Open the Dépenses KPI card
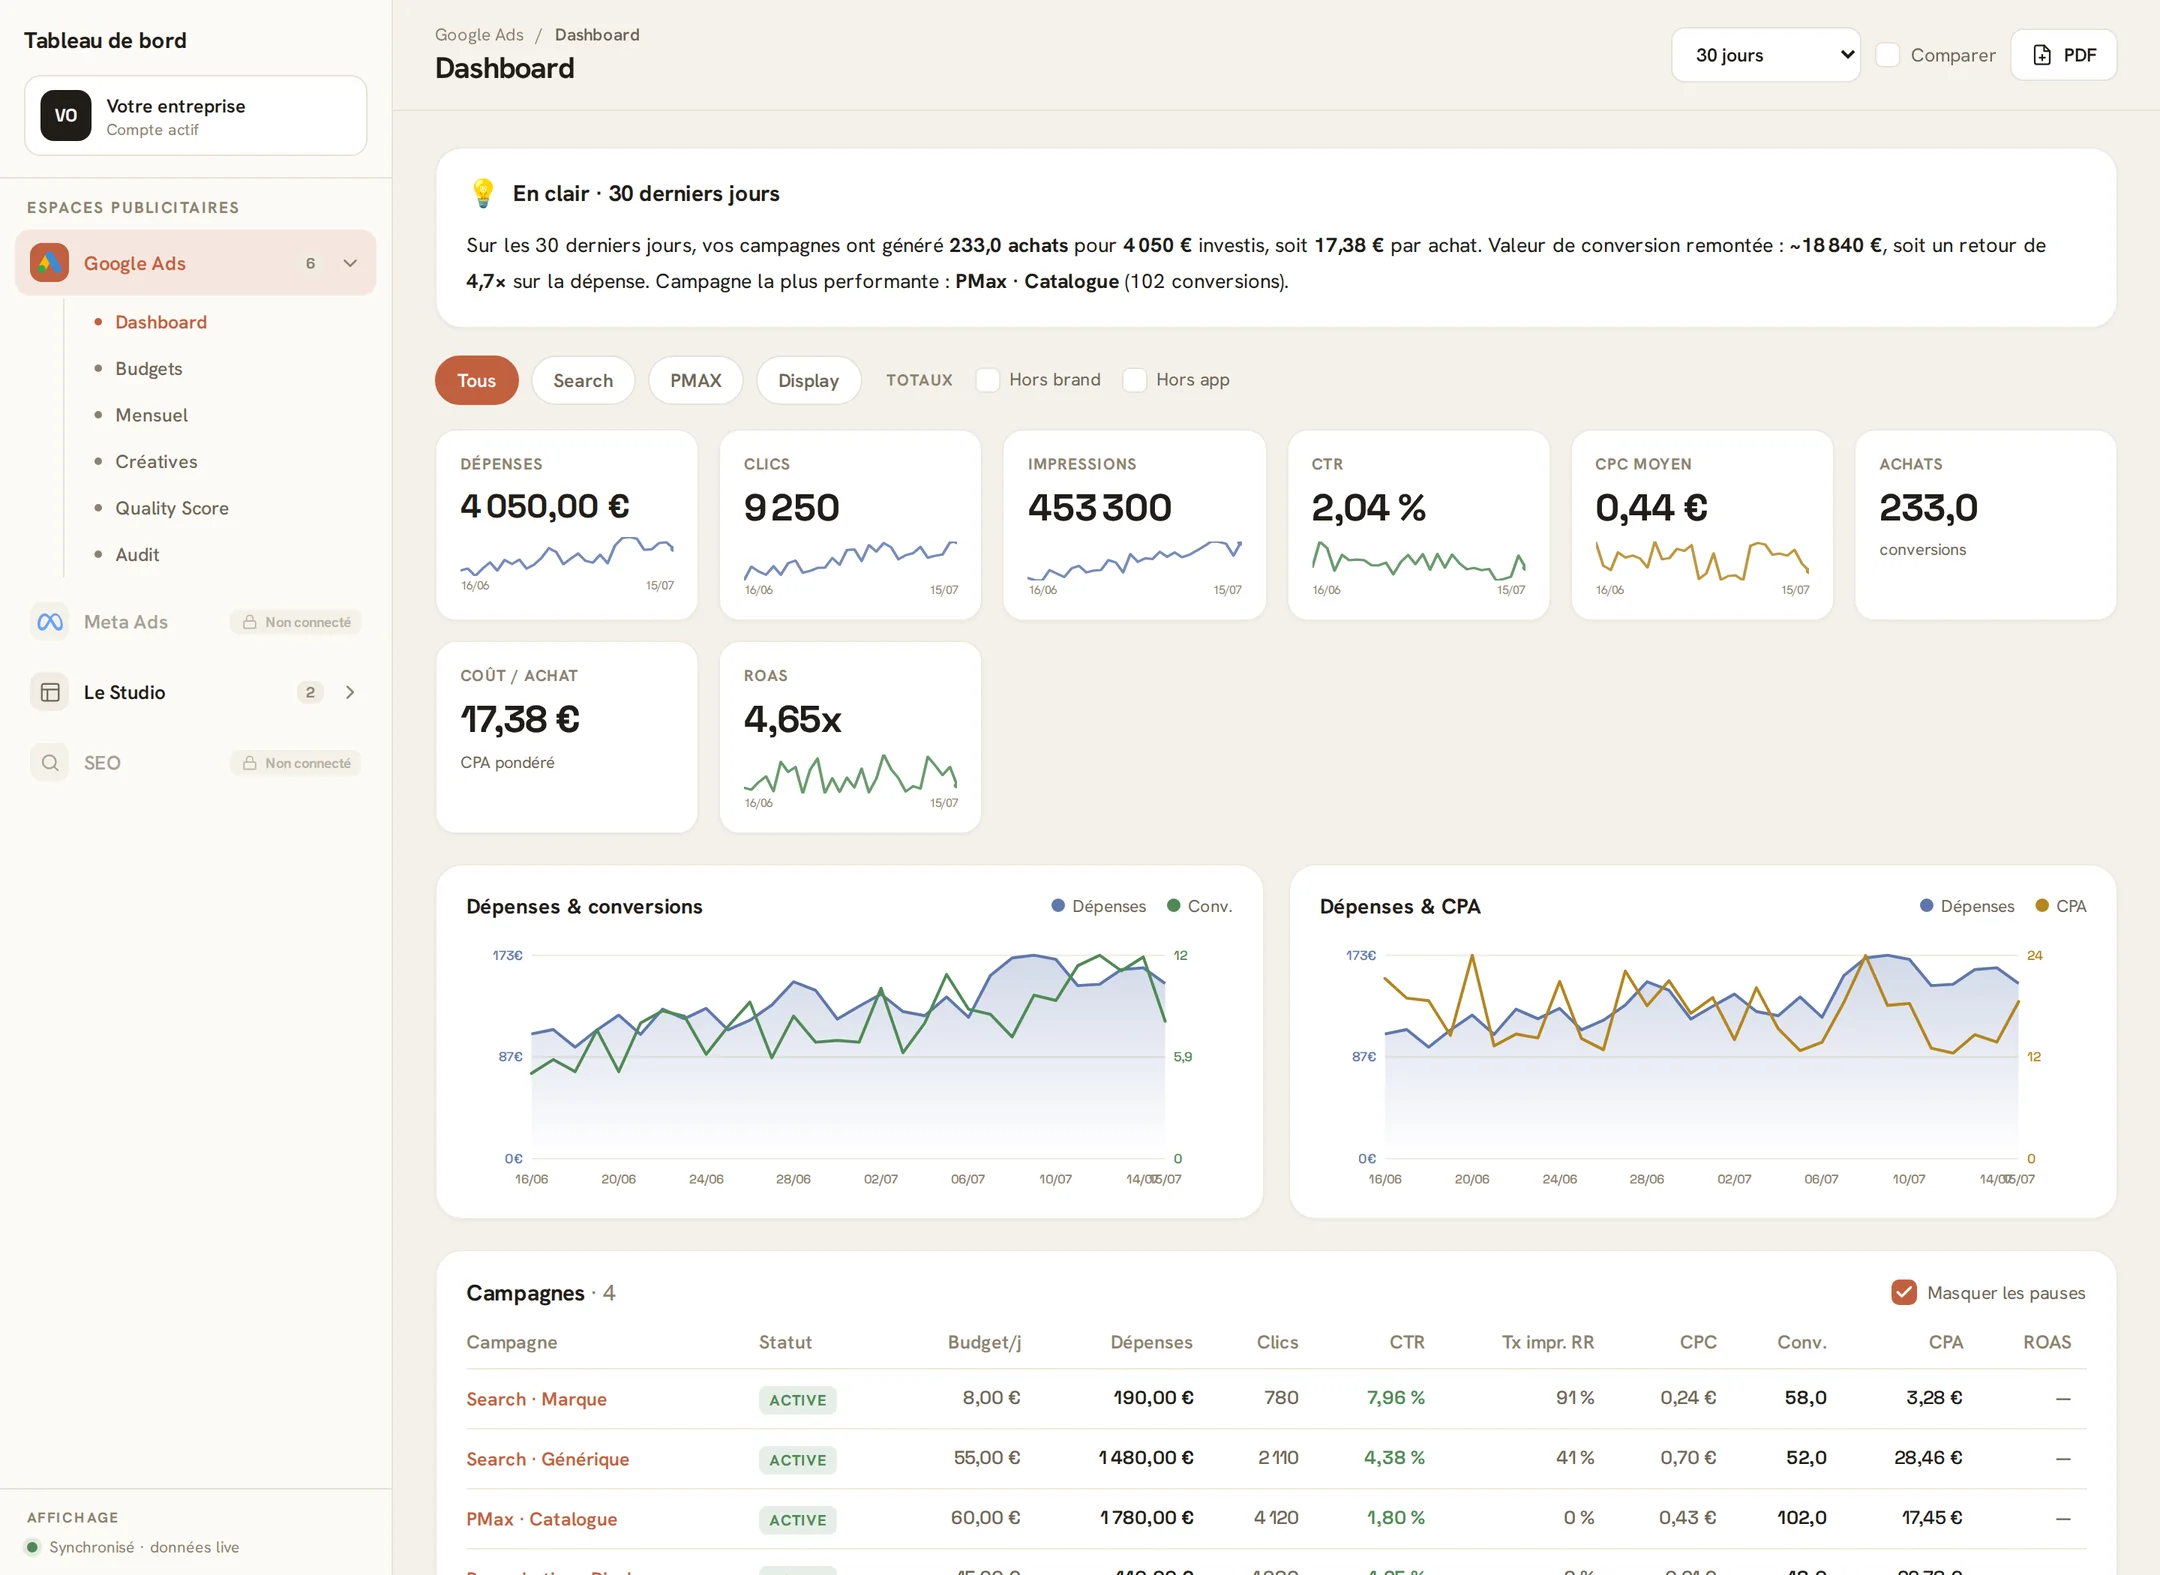The width and height of the screenshot is (2160, 1575). pos(567,525)
